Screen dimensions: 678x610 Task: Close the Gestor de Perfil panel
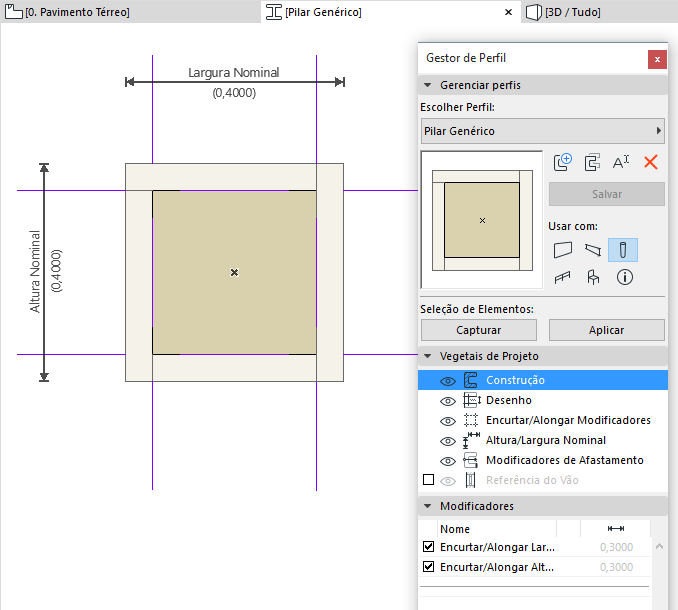[x=657, y=59]
